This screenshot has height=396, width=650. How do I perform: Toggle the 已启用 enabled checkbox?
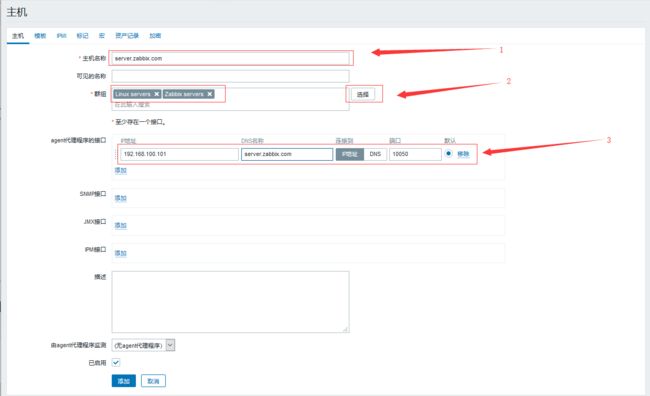pyautogui.click(x=116, y=362)
